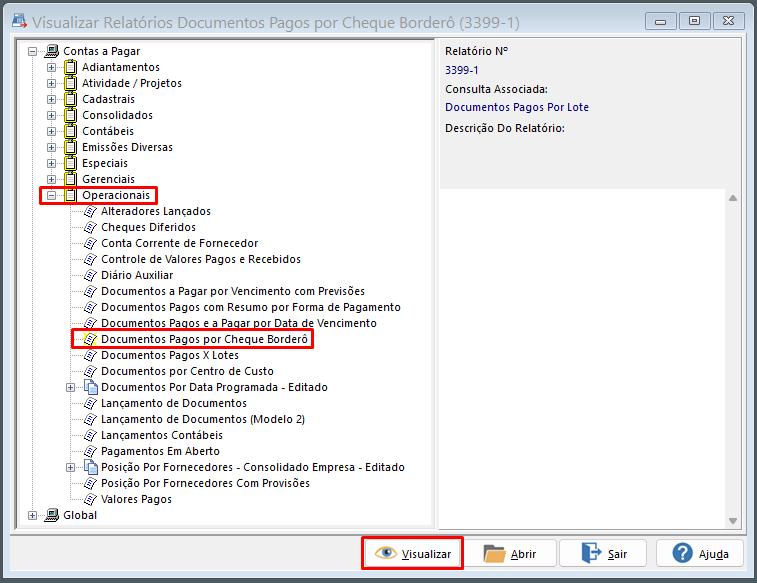Open help with the Ajuda button
Image resolution: width=757 pixels, height=583 pixels.
pos(700,553)
